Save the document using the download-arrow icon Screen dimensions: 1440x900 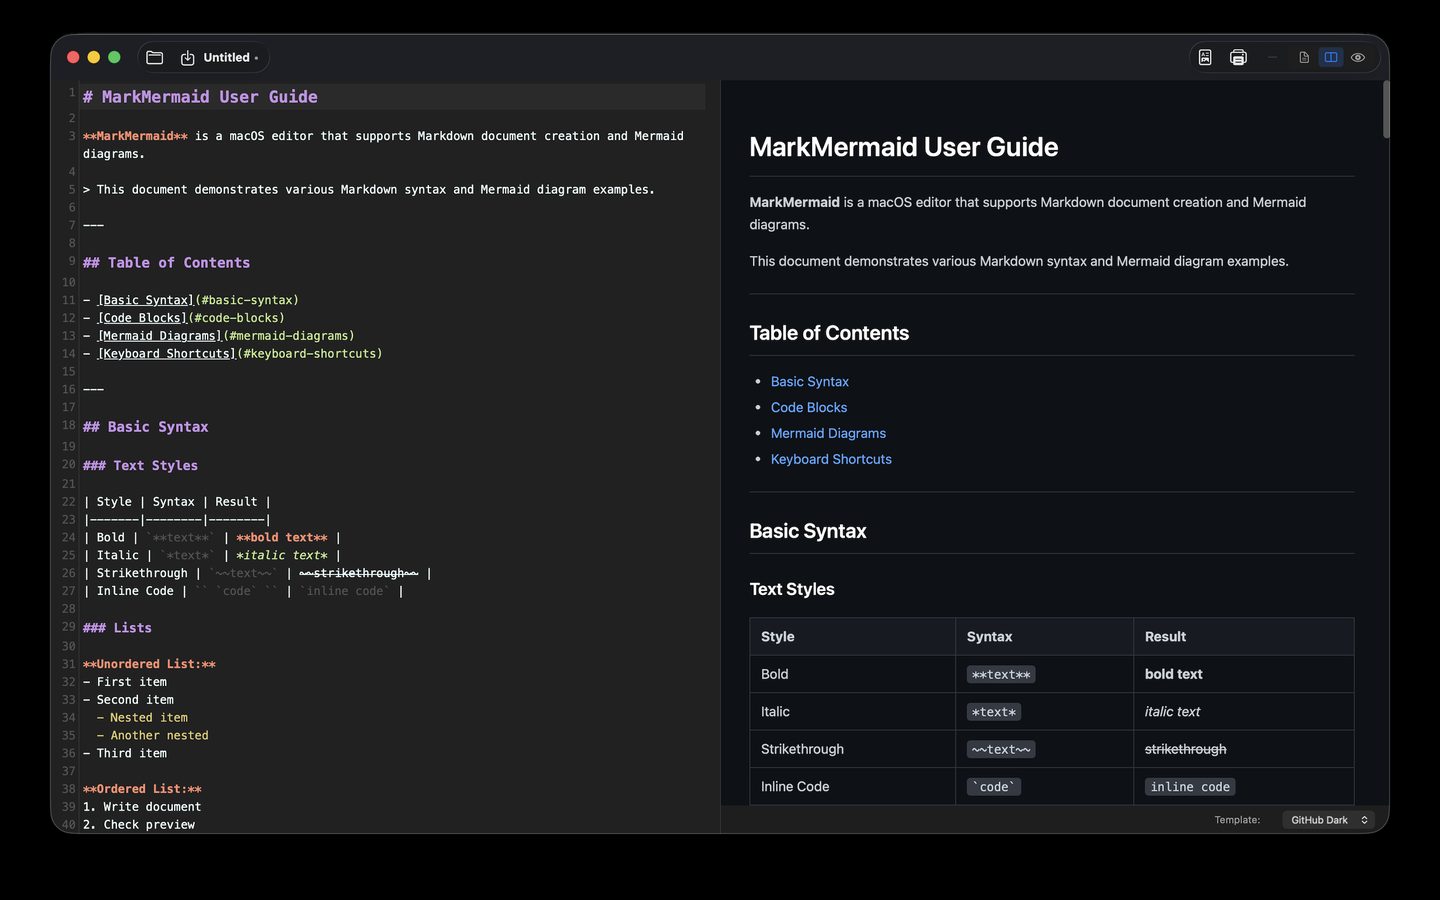187,58
